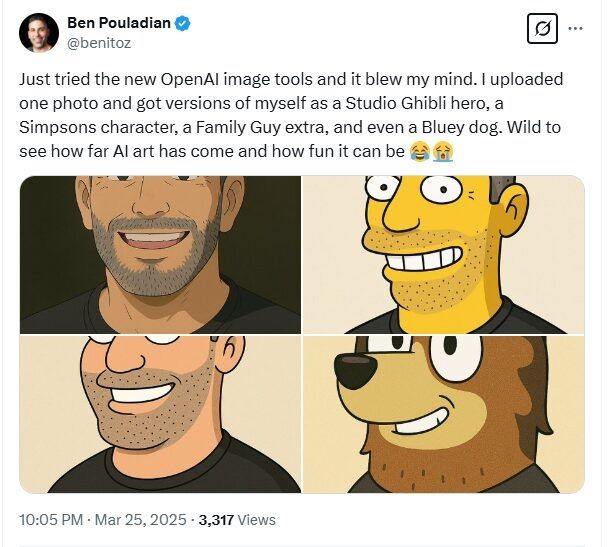Screen dimensions: 612x547
Task: Open the three-dot more options menu
Action: (x=575, y=29)
